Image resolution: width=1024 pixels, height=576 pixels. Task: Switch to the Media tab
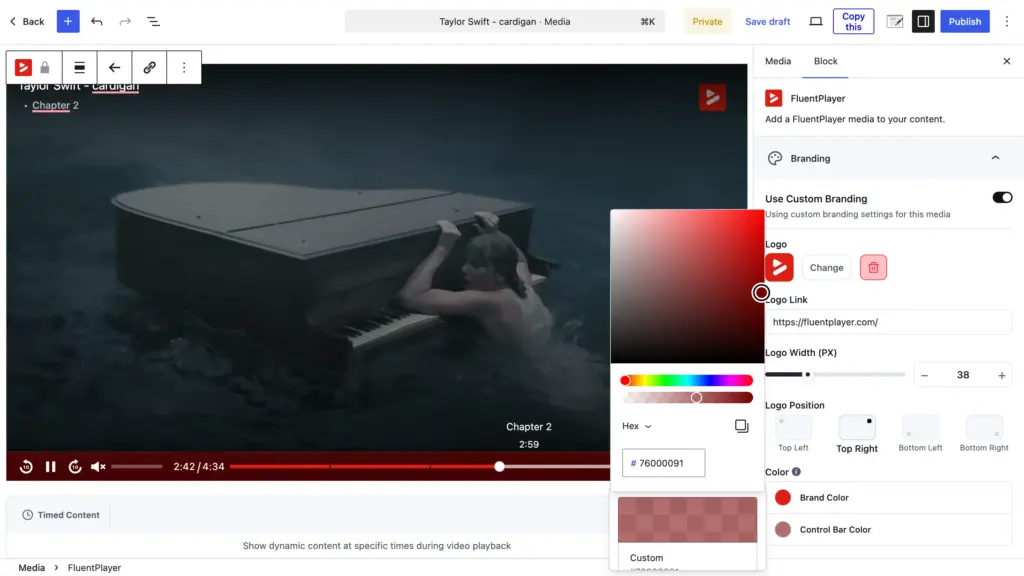coord(778,61)
